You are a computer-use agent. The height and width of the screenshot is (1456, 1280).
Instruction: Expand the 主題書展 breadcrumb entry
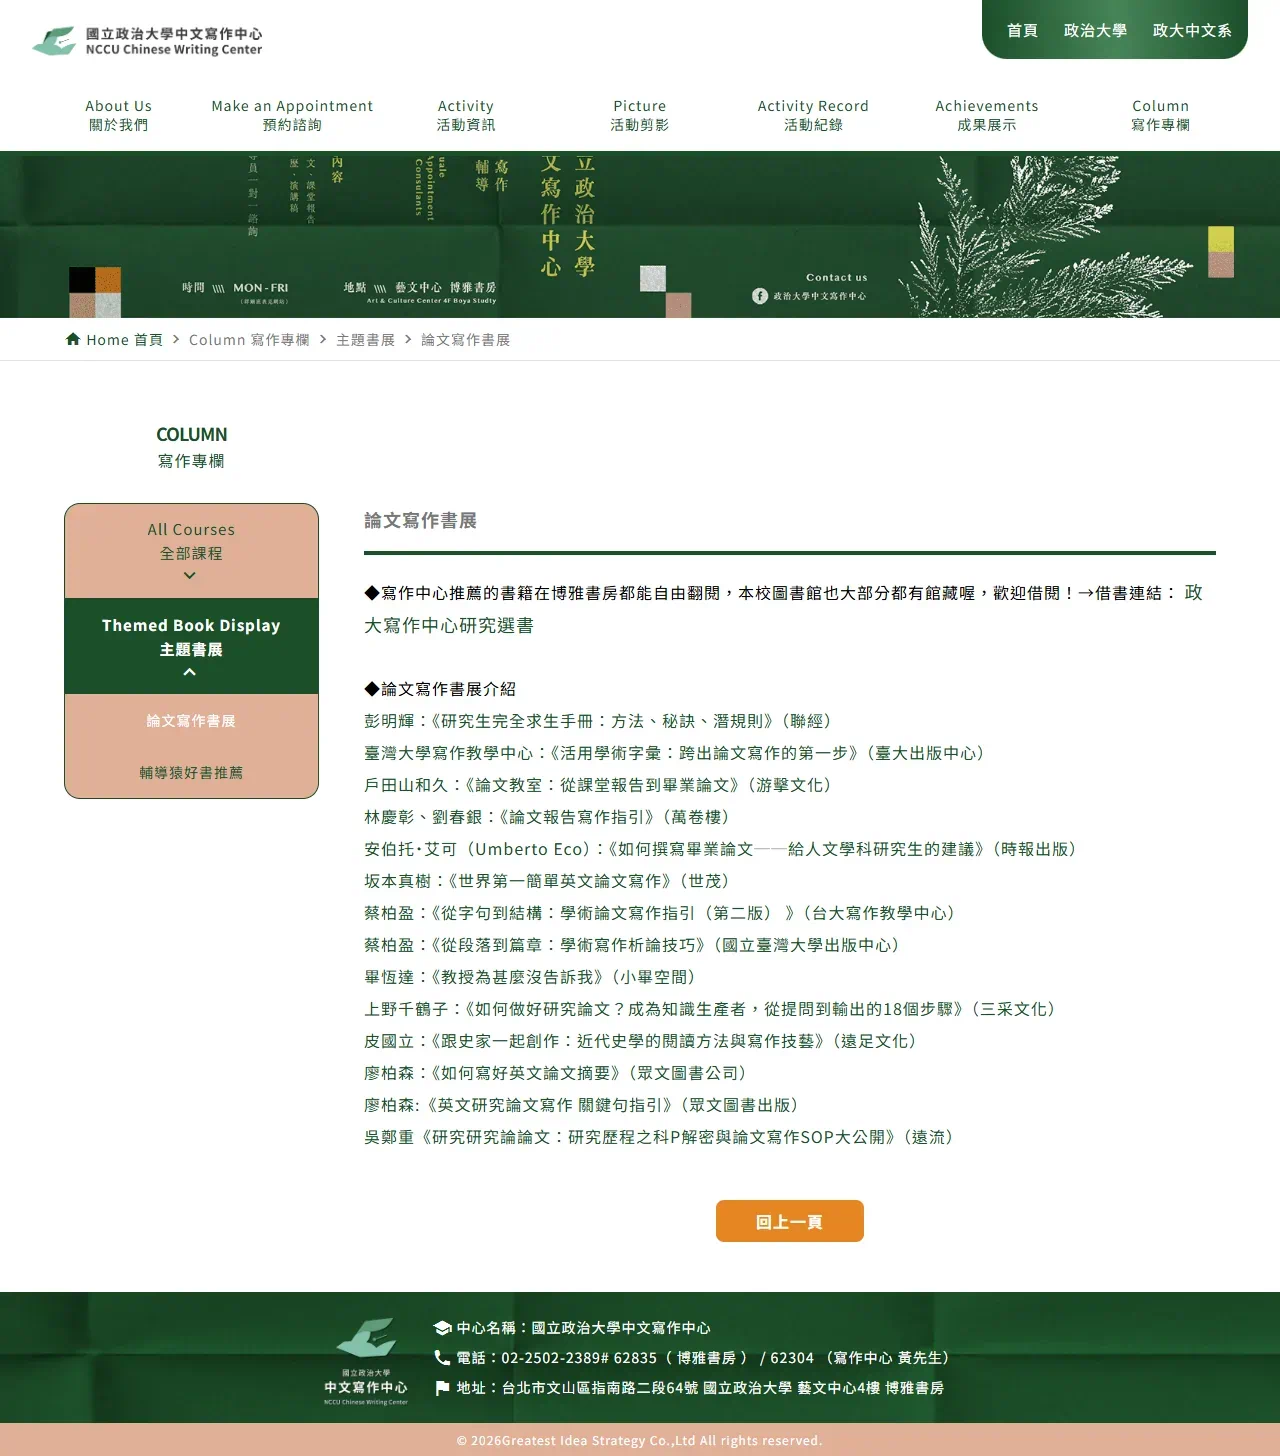(x=366, y=339)
